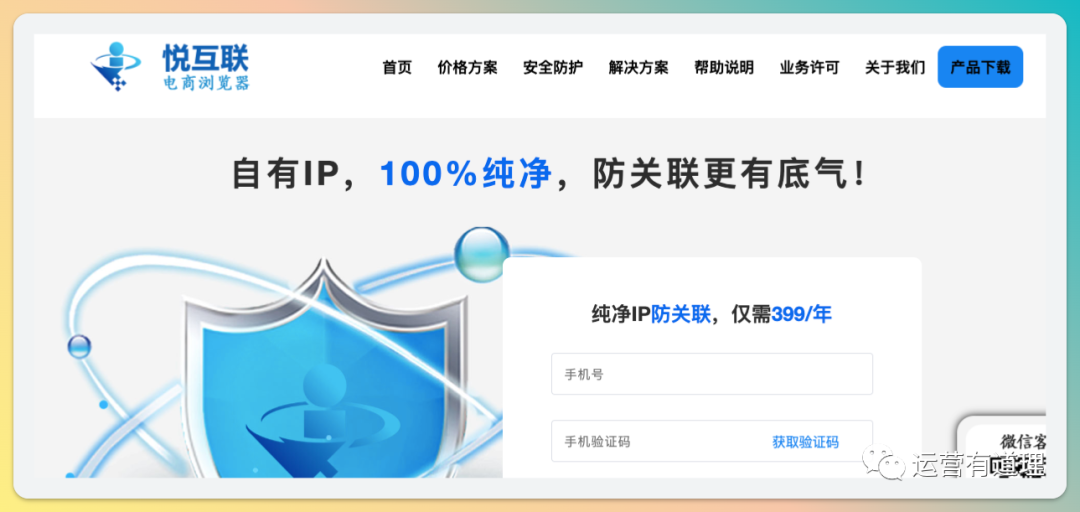
Task: Click the small blue orb on left orbit
Action: click(79, 346)
